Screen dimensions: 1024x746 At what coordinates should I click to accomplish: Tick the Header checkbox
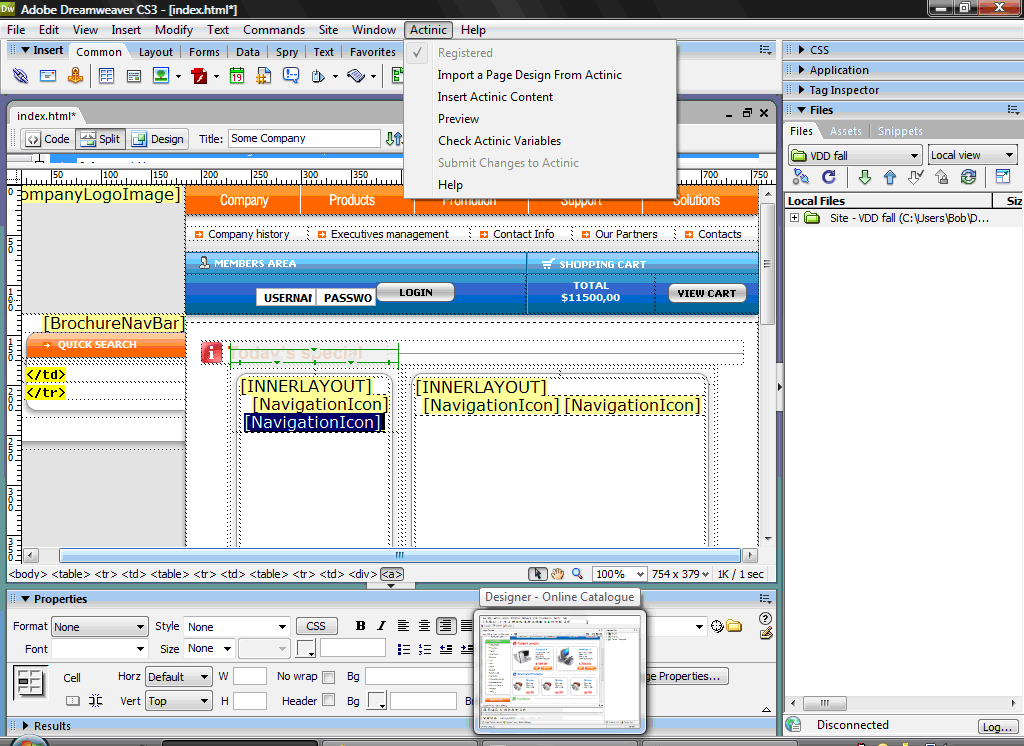[x=329, y=701]
